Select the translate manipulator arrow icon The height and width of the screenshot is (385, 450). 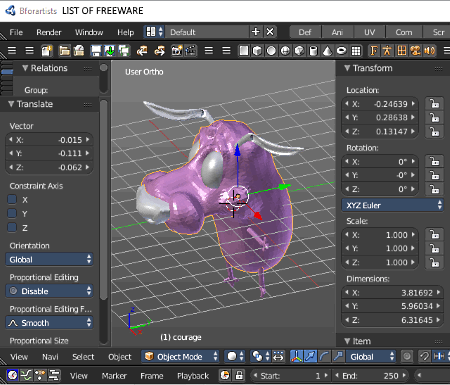click(x=310, y=357)
